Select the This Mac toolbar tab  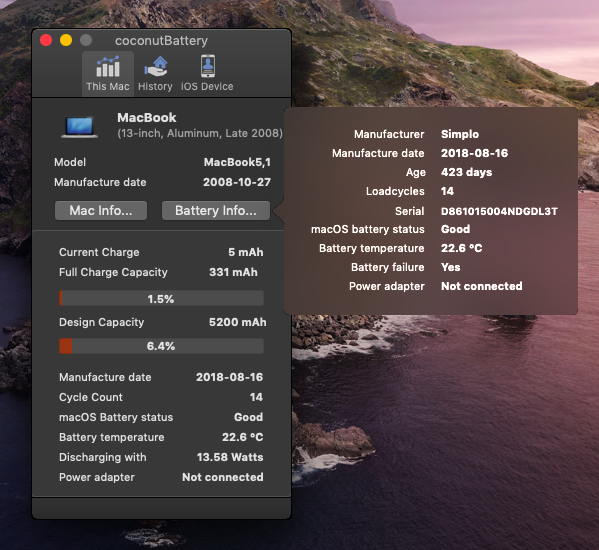108,74
